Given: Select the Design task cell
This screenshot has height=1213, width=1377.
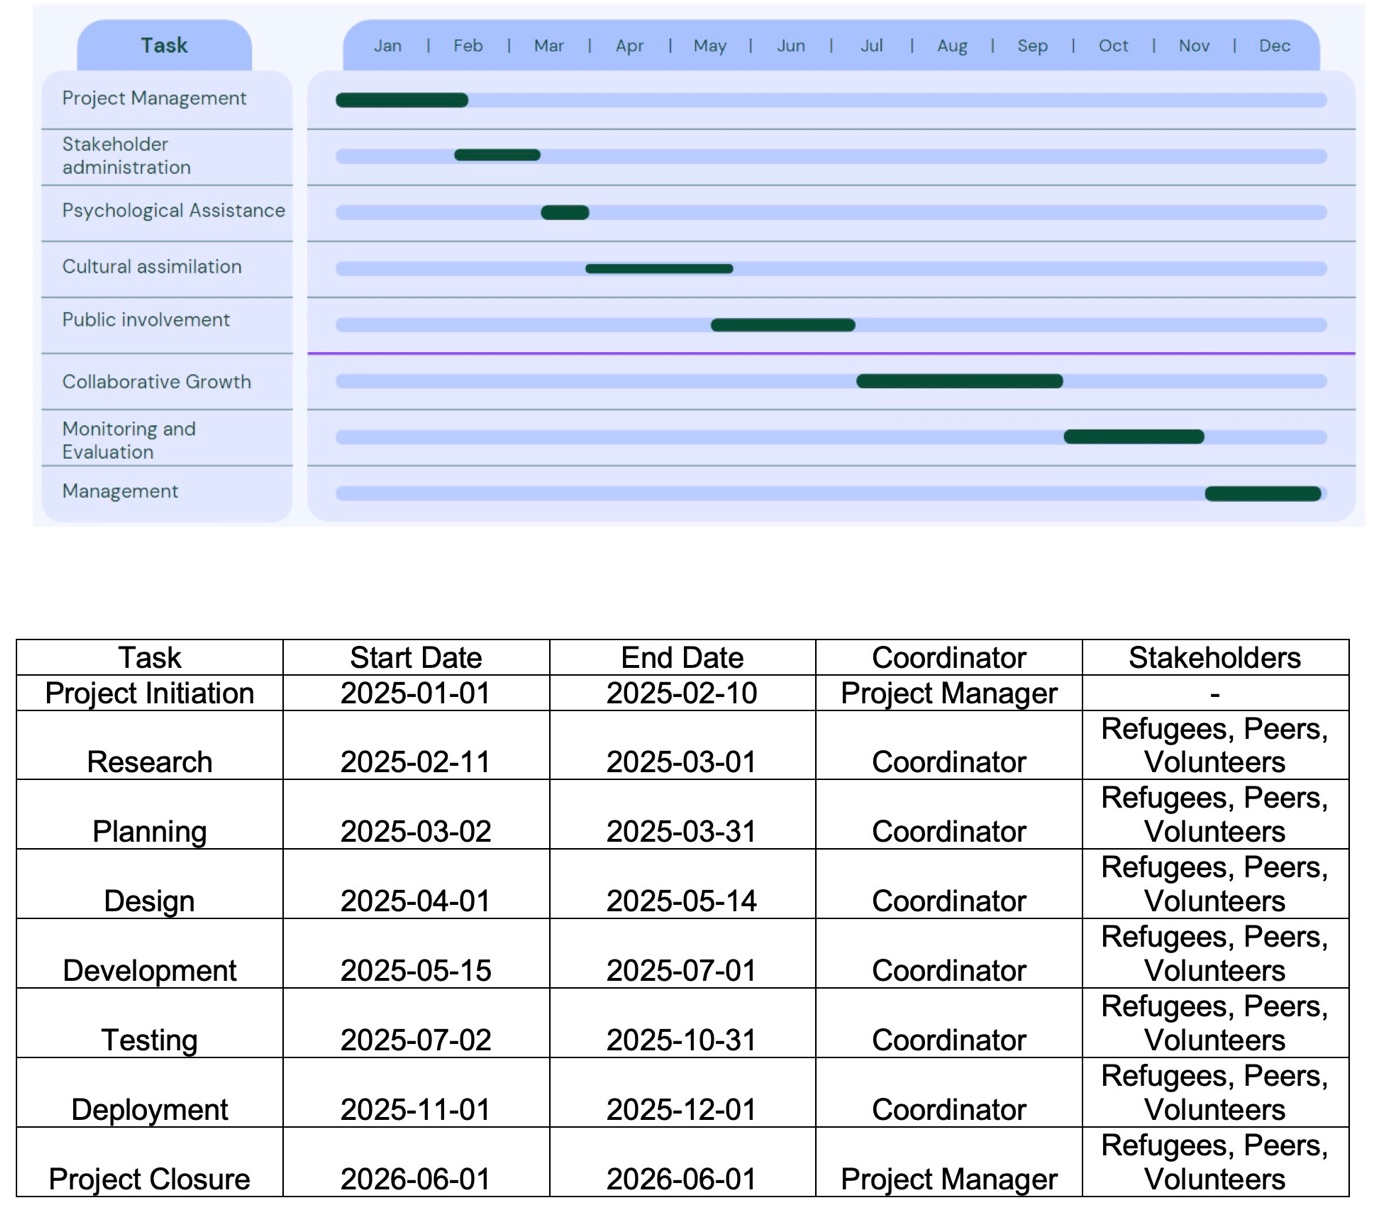Looking at the screenshot, I should [x=150, y=884].
